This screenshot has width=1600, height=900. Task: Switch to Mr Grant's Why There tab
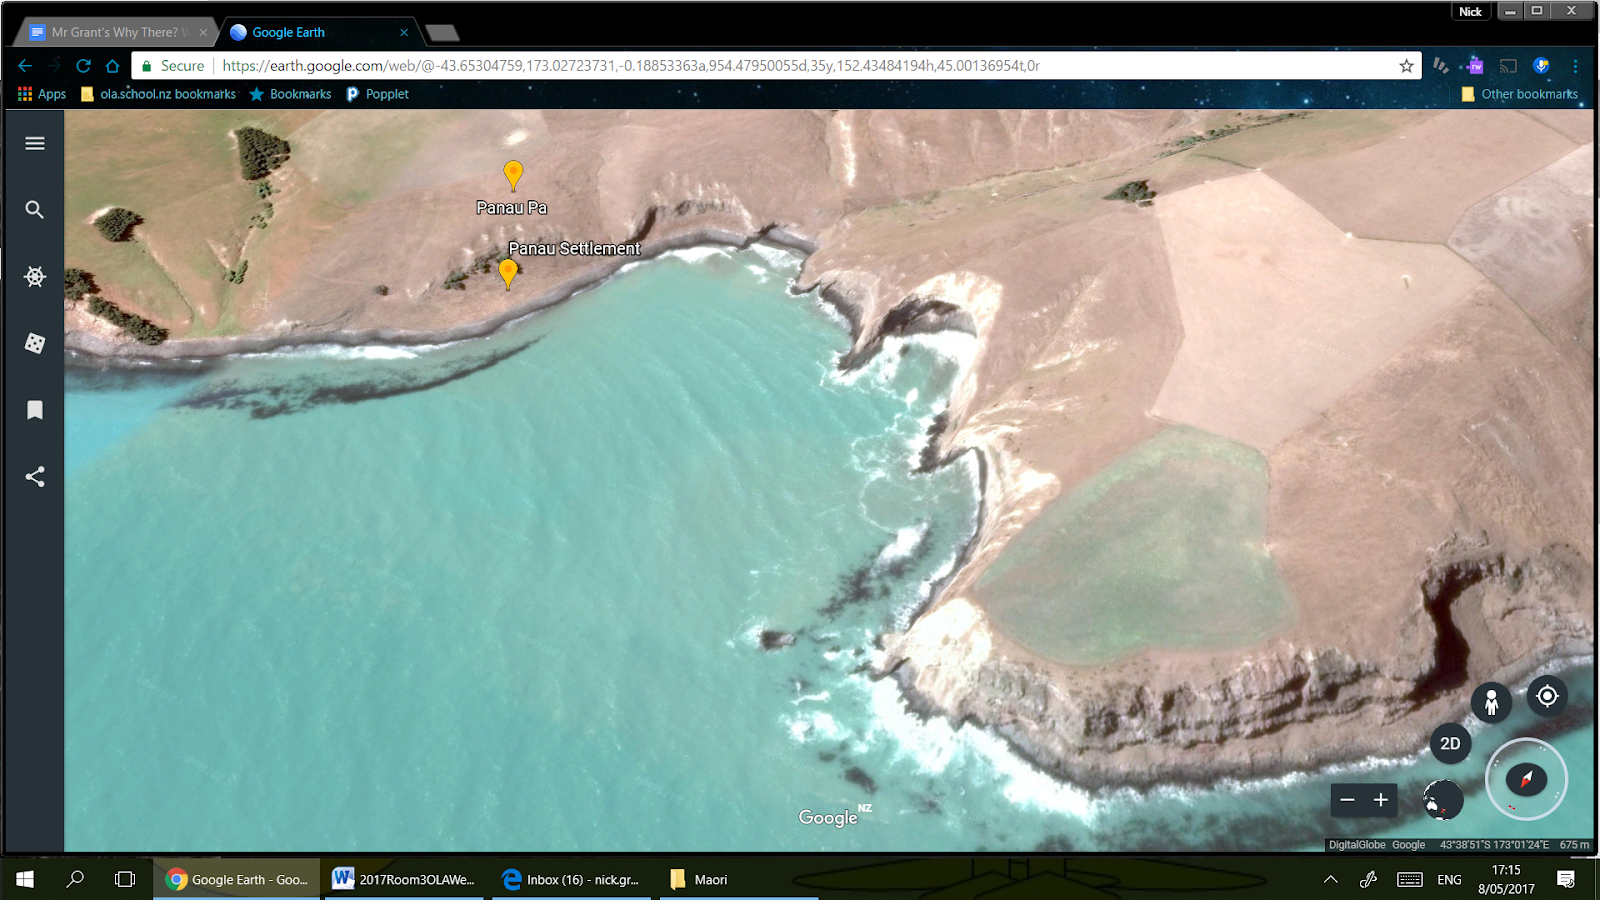click(118, 32)
